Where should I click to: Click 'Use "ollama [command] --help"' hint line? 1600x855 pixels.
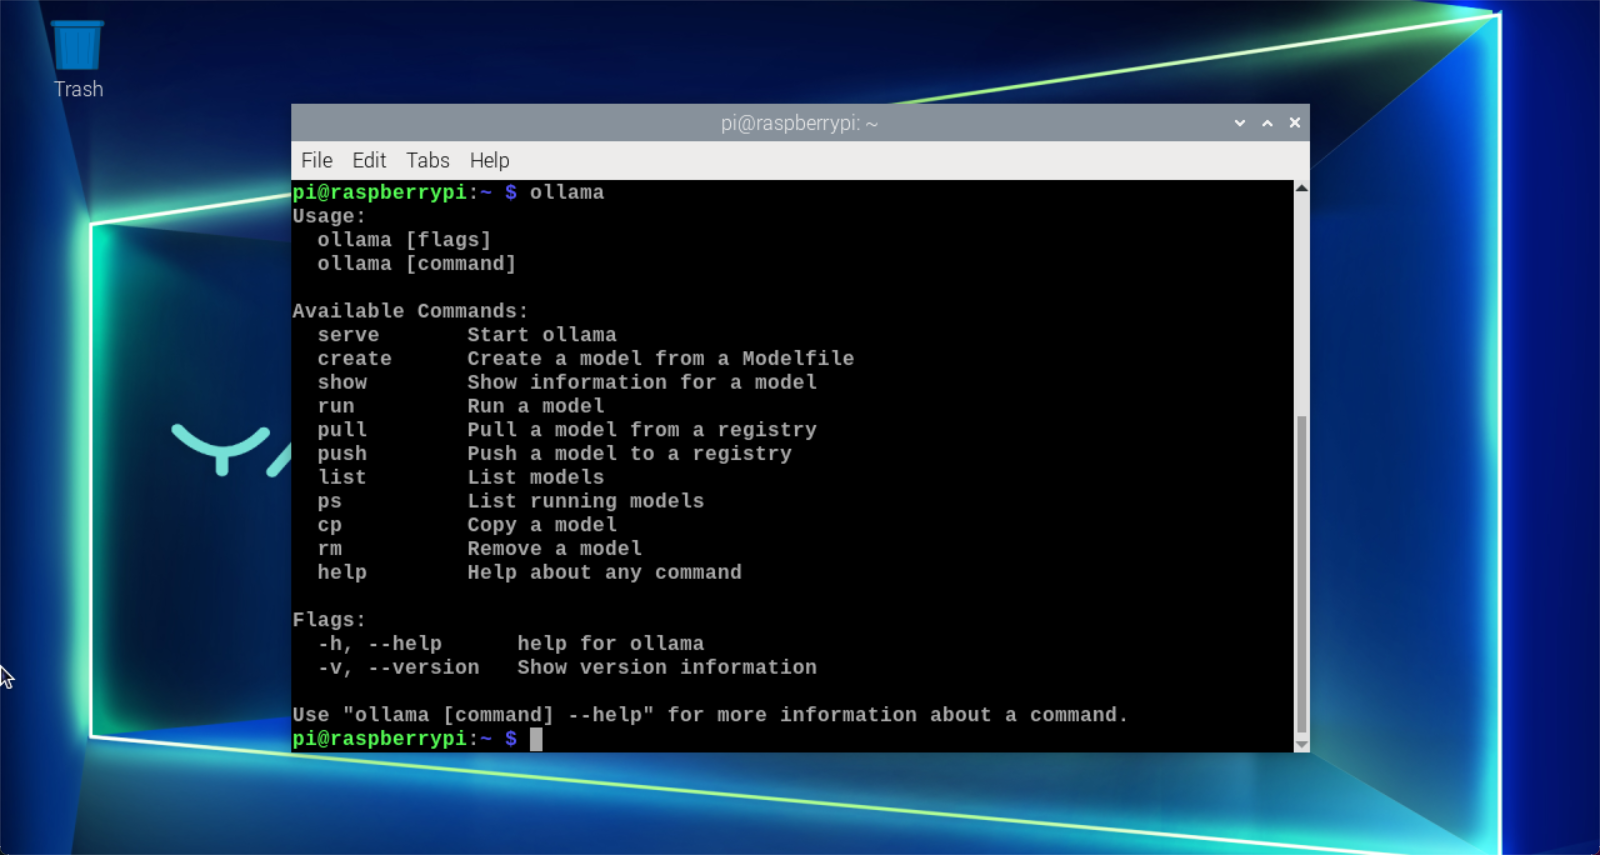tap(710, 715)
